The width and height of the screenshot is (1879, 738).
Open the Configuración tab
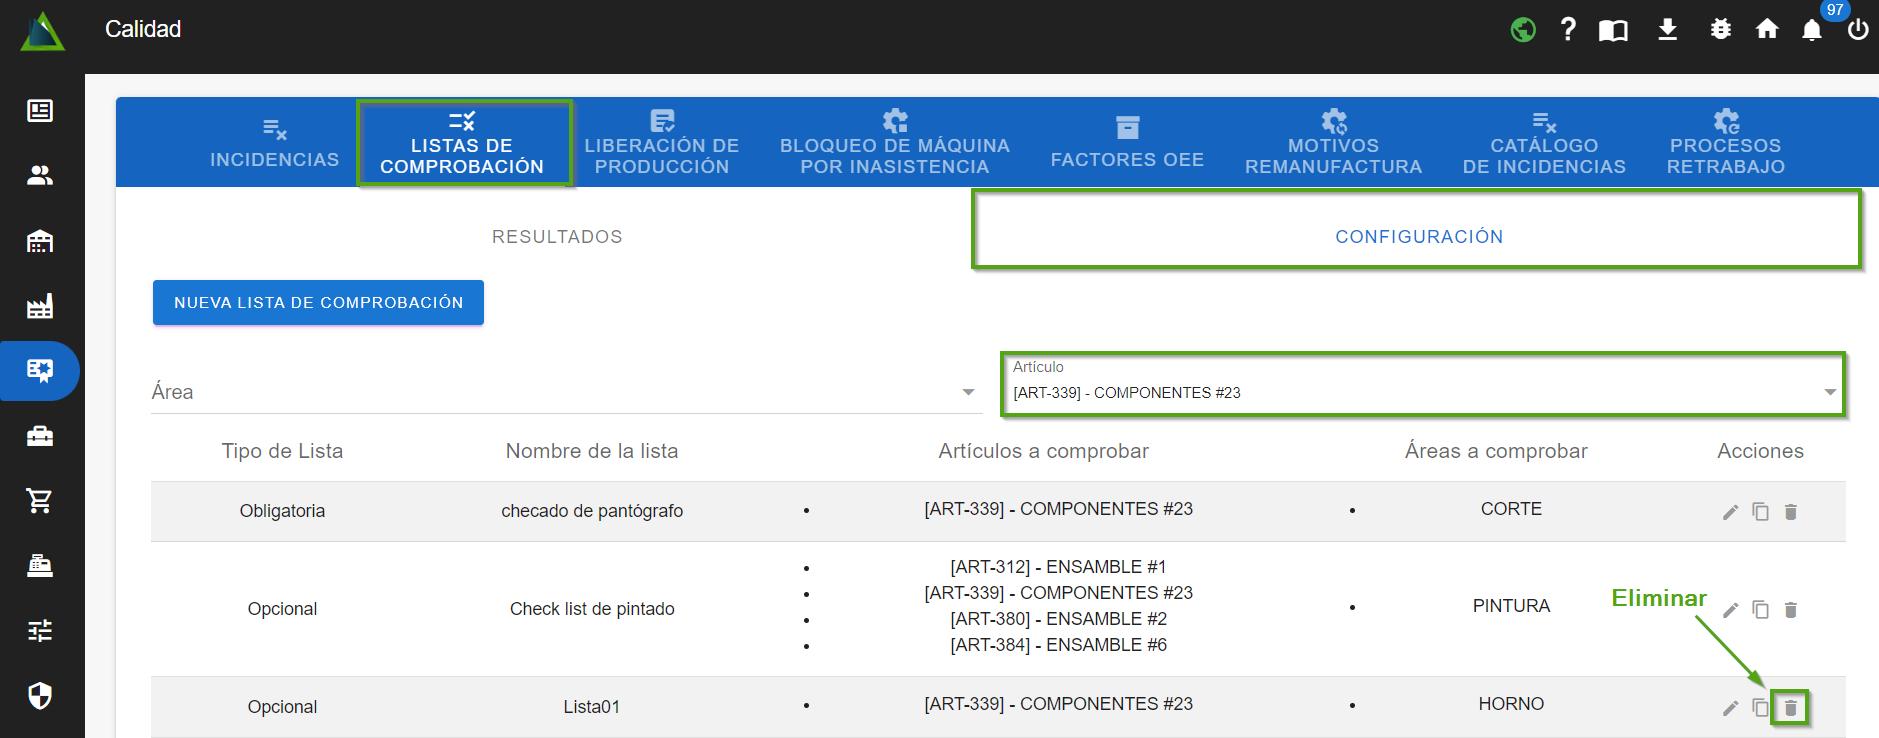1418,237
